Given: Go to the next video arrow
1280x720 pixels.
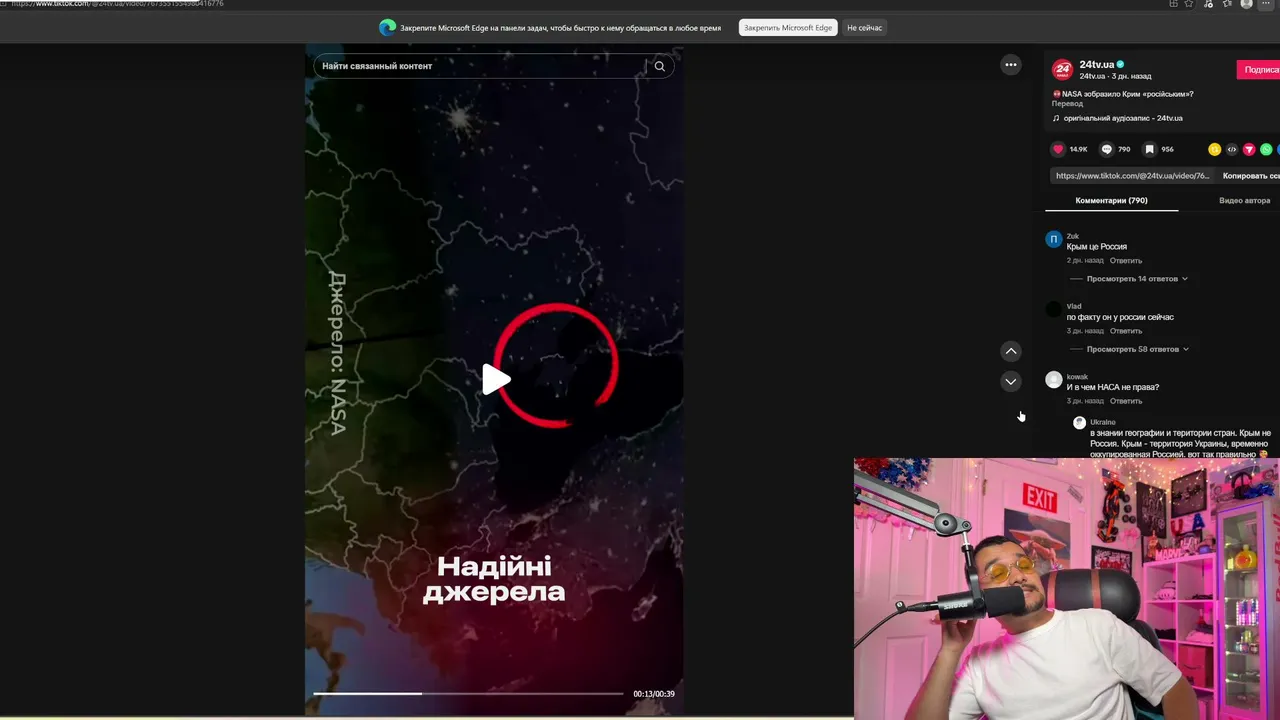Looking at the screenshot, I should pos(1011,381).
